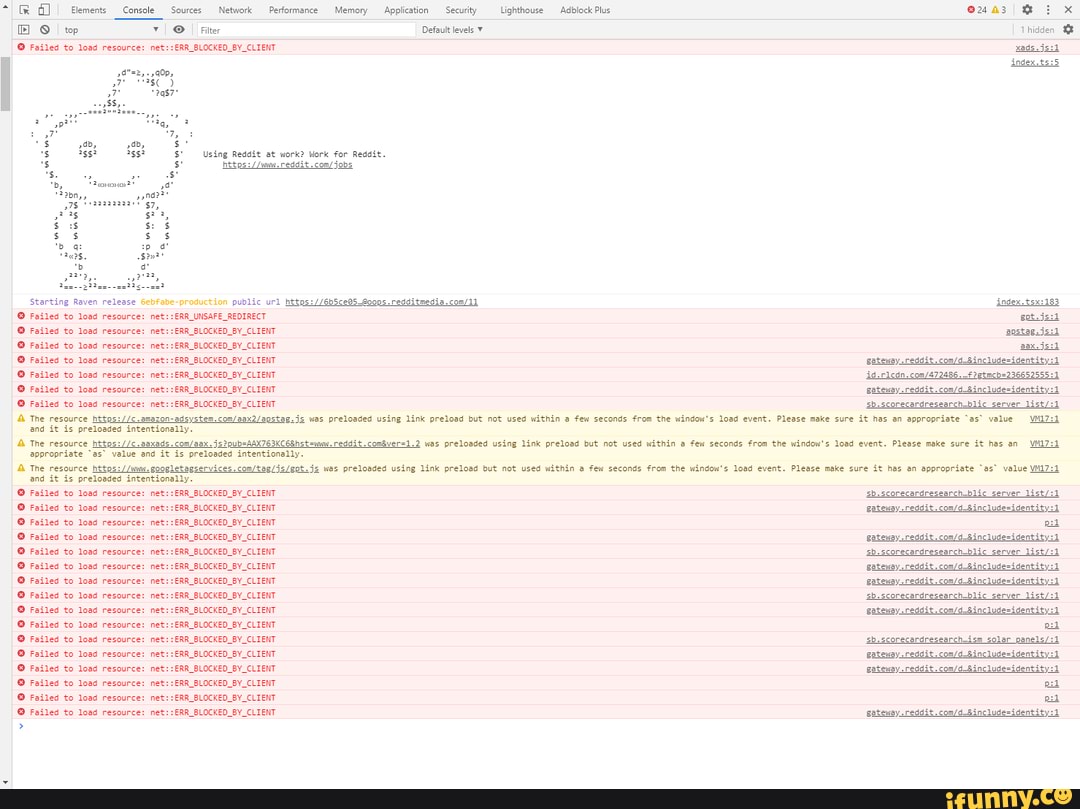Select the Adblock Plus tab

point(585,10)
